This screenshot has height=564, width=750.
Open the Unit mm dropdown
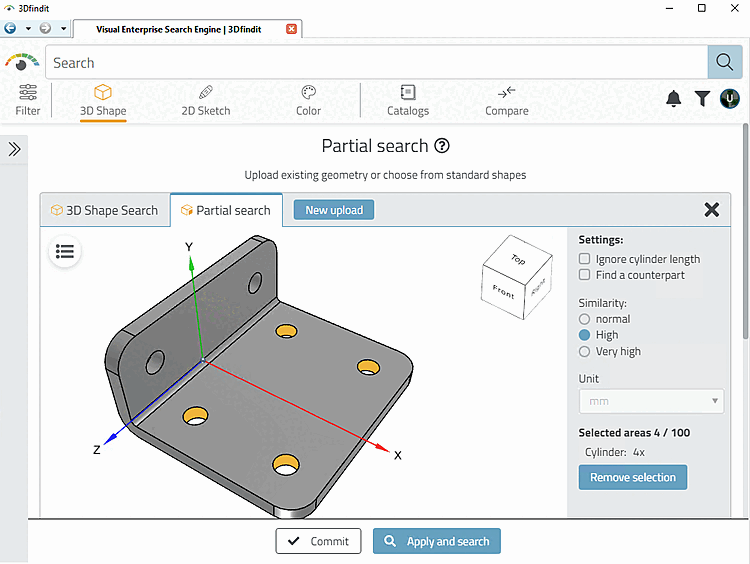click(651, 401)
